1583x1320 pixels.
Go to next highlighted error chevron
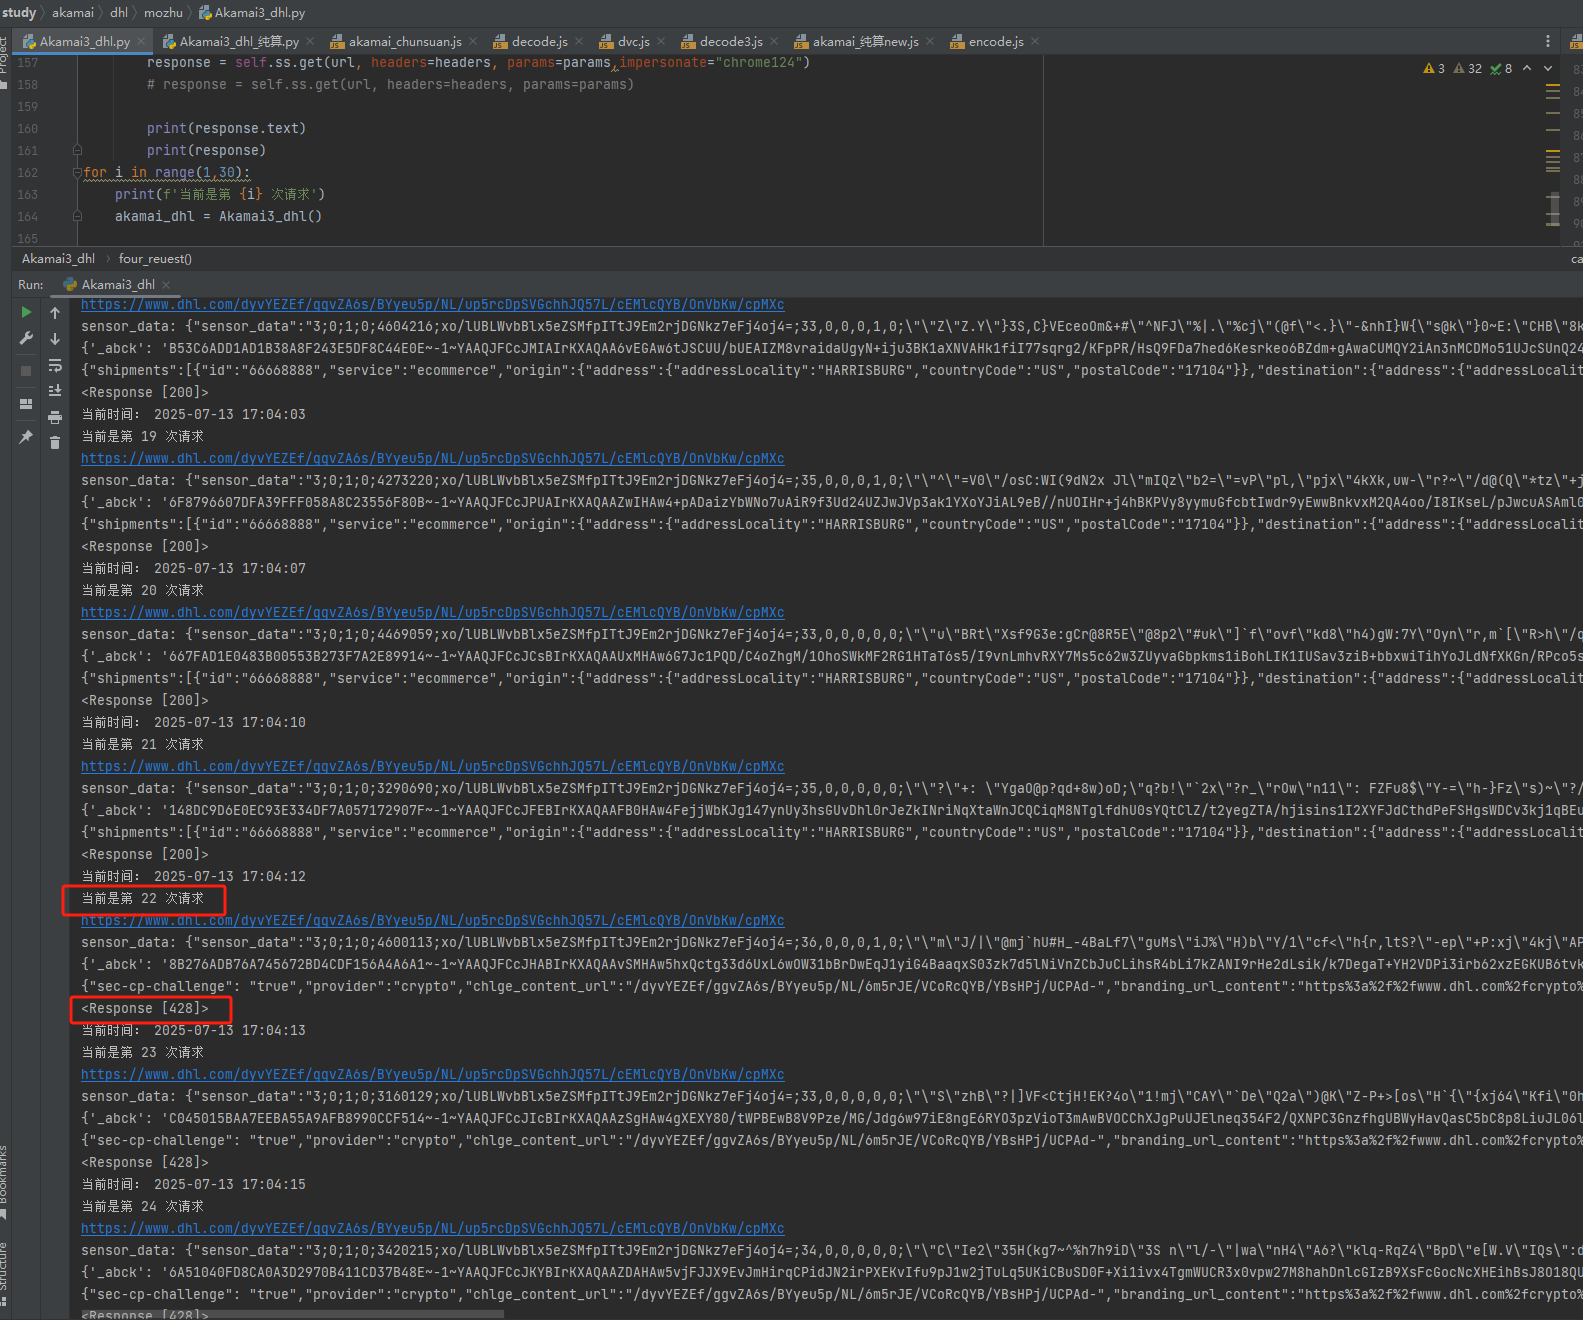pyautogui.click(x=1548, y=69)
